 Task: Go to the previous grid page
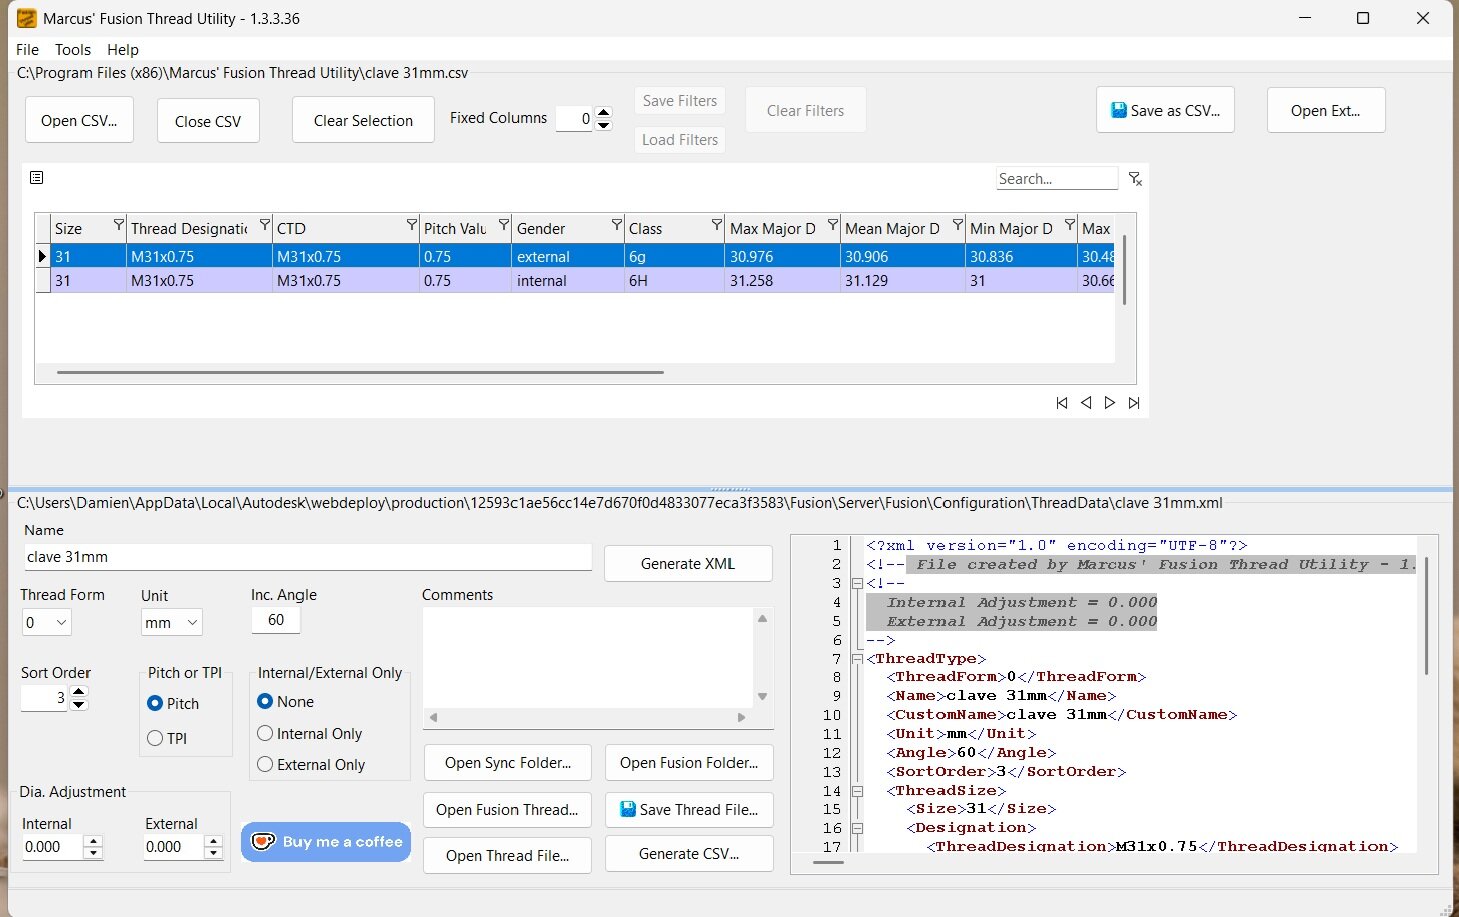click(x=1086, y=403)
